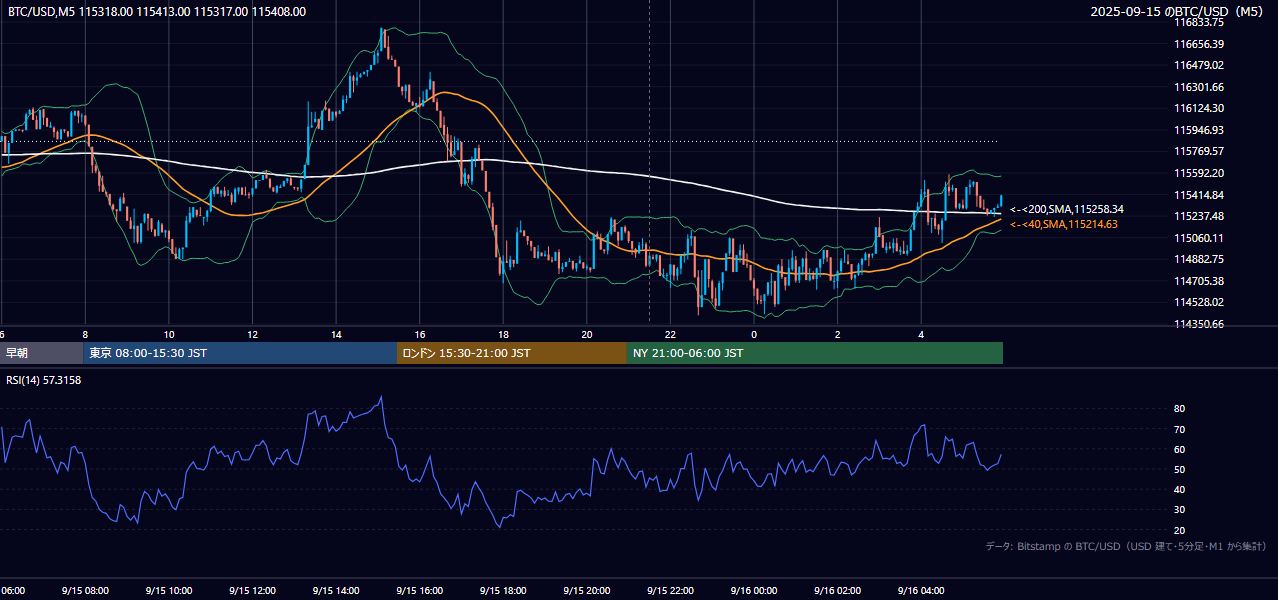Click RSI scale value 20 in RSI panel

tap(1179, 530)
